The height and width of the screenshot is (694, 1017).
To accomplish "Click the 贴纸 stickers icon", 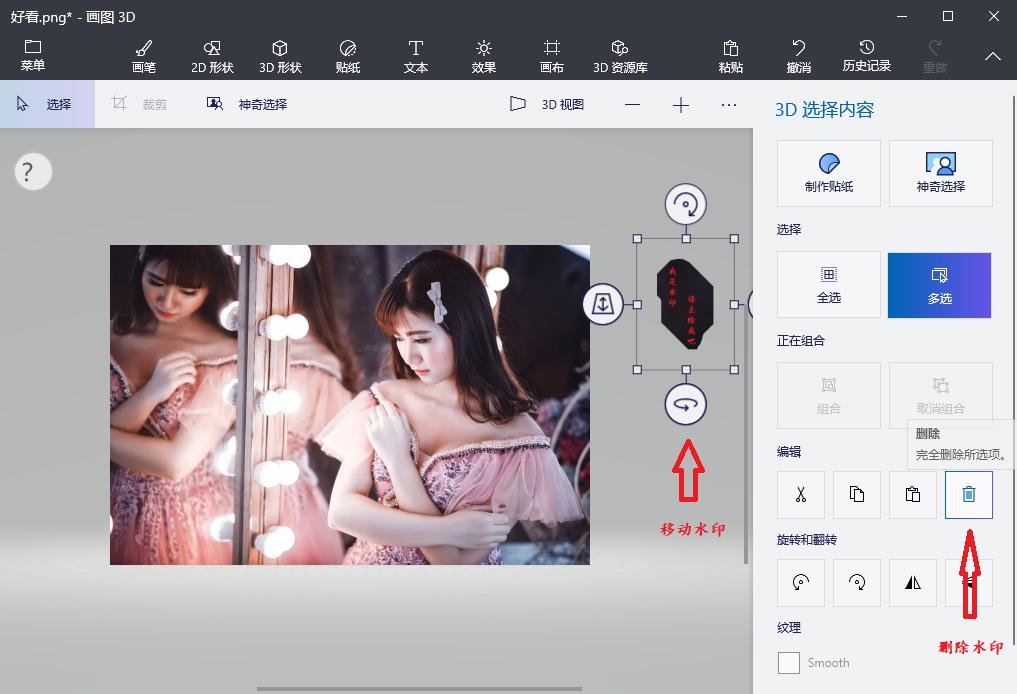I will (347, 55).
